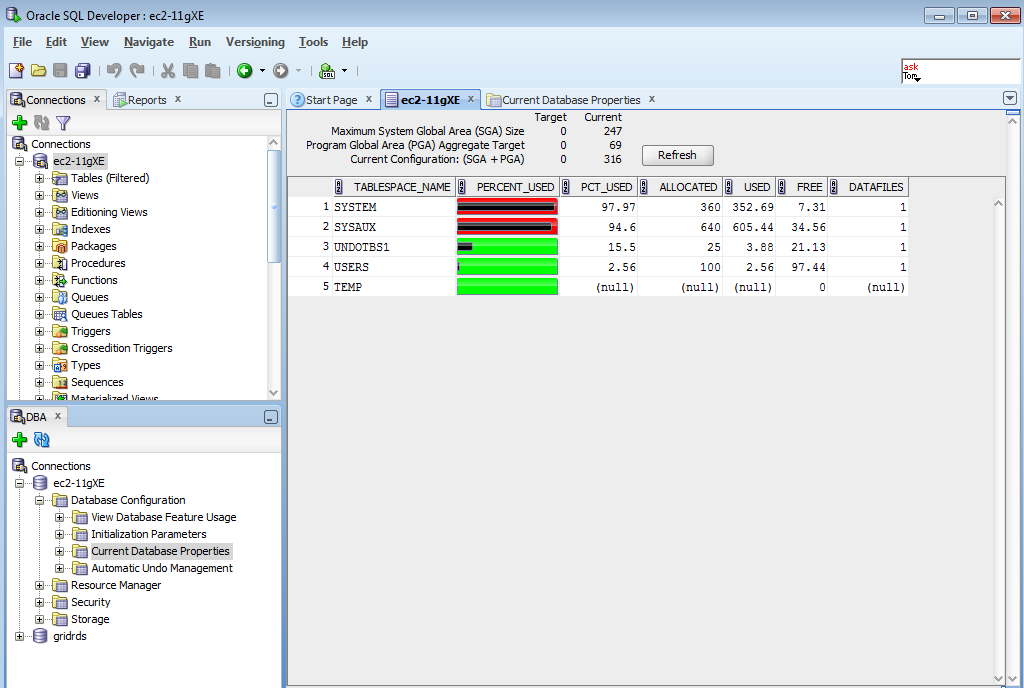This screenshot has width=1024, height=688.
Task: Click the Copy toolbar icon
Action: 191,70
